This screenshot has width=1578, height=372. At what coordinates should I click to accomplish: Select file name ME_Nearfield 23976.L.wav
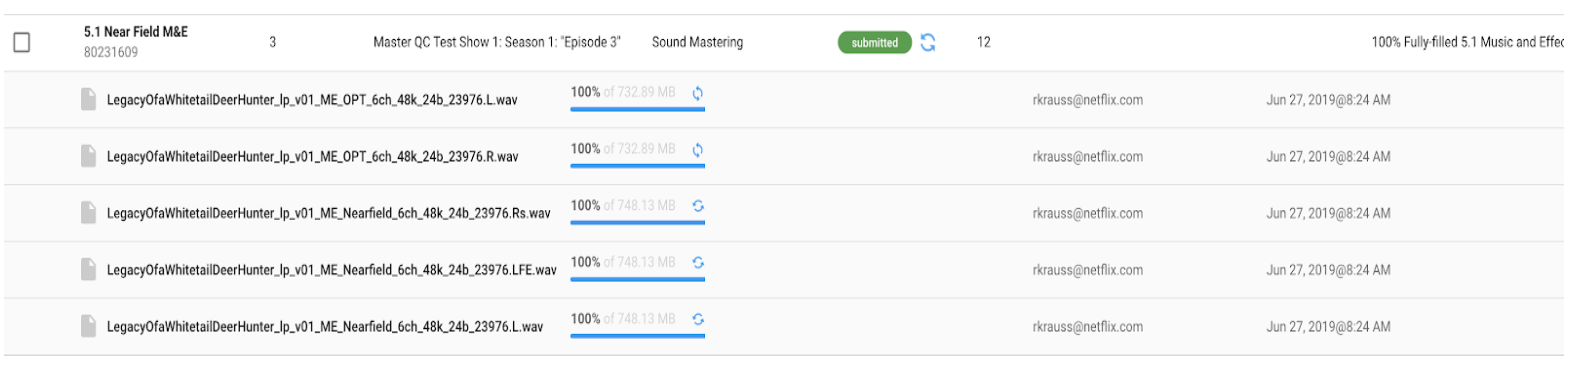[x=325, y=327]
